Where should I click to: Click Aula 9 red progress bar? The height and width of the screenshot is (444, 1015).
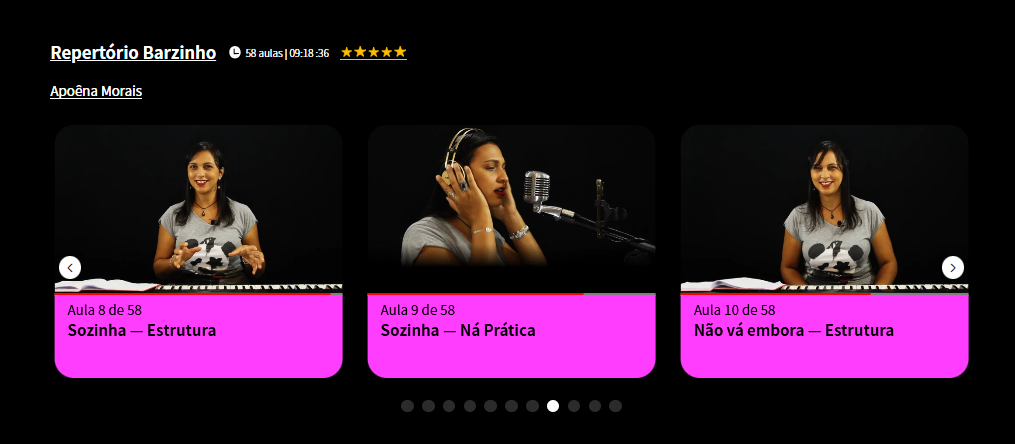(476, 294)
